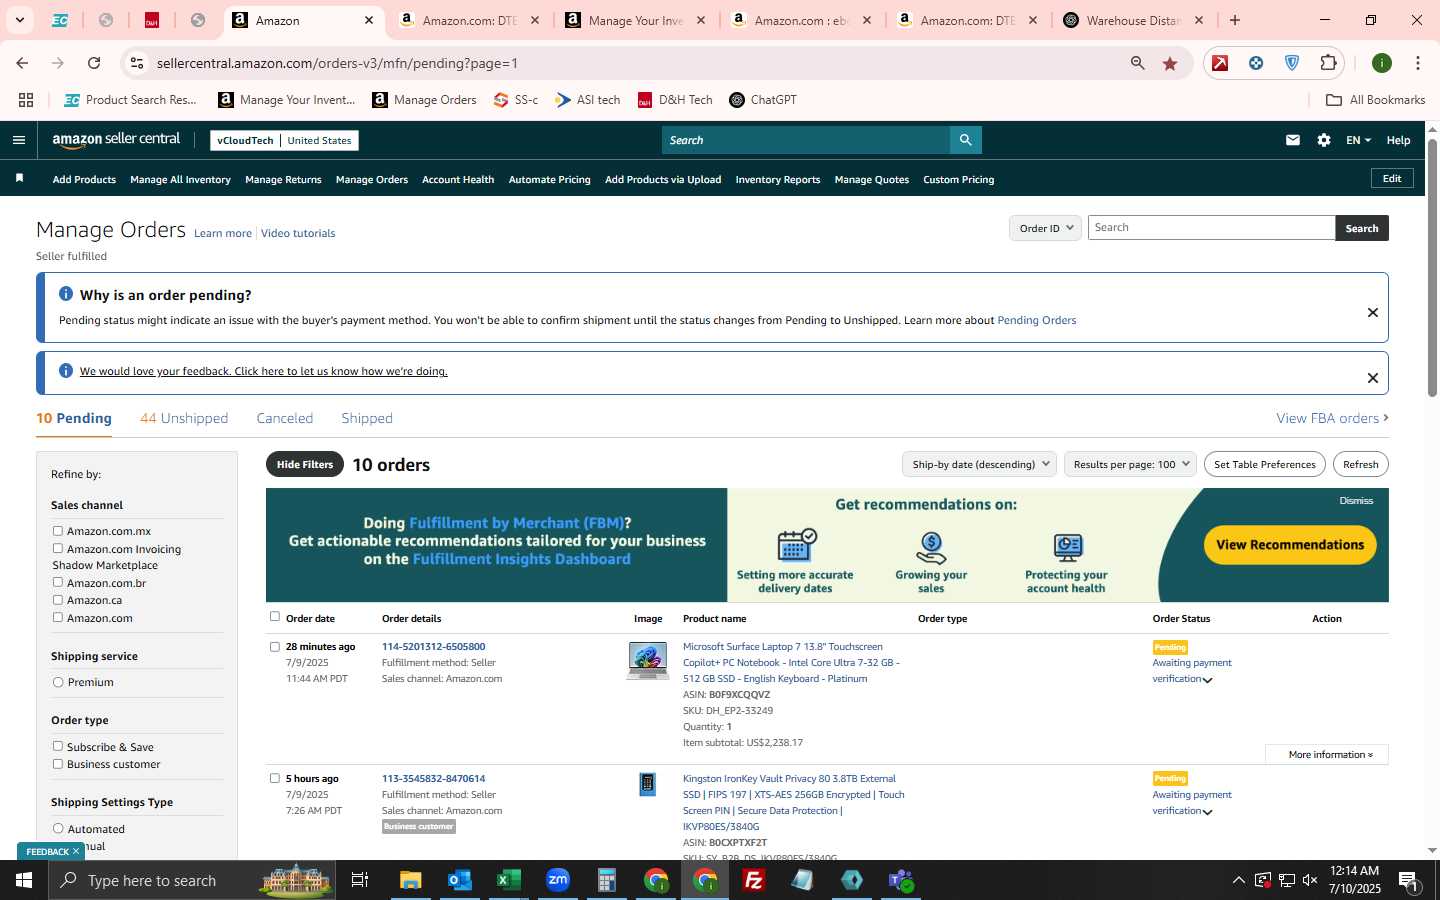Image resolution: width=1440 pixels, height=900 pixels.
Task: Click the orders Refresh button
Action: point(1361,464)
